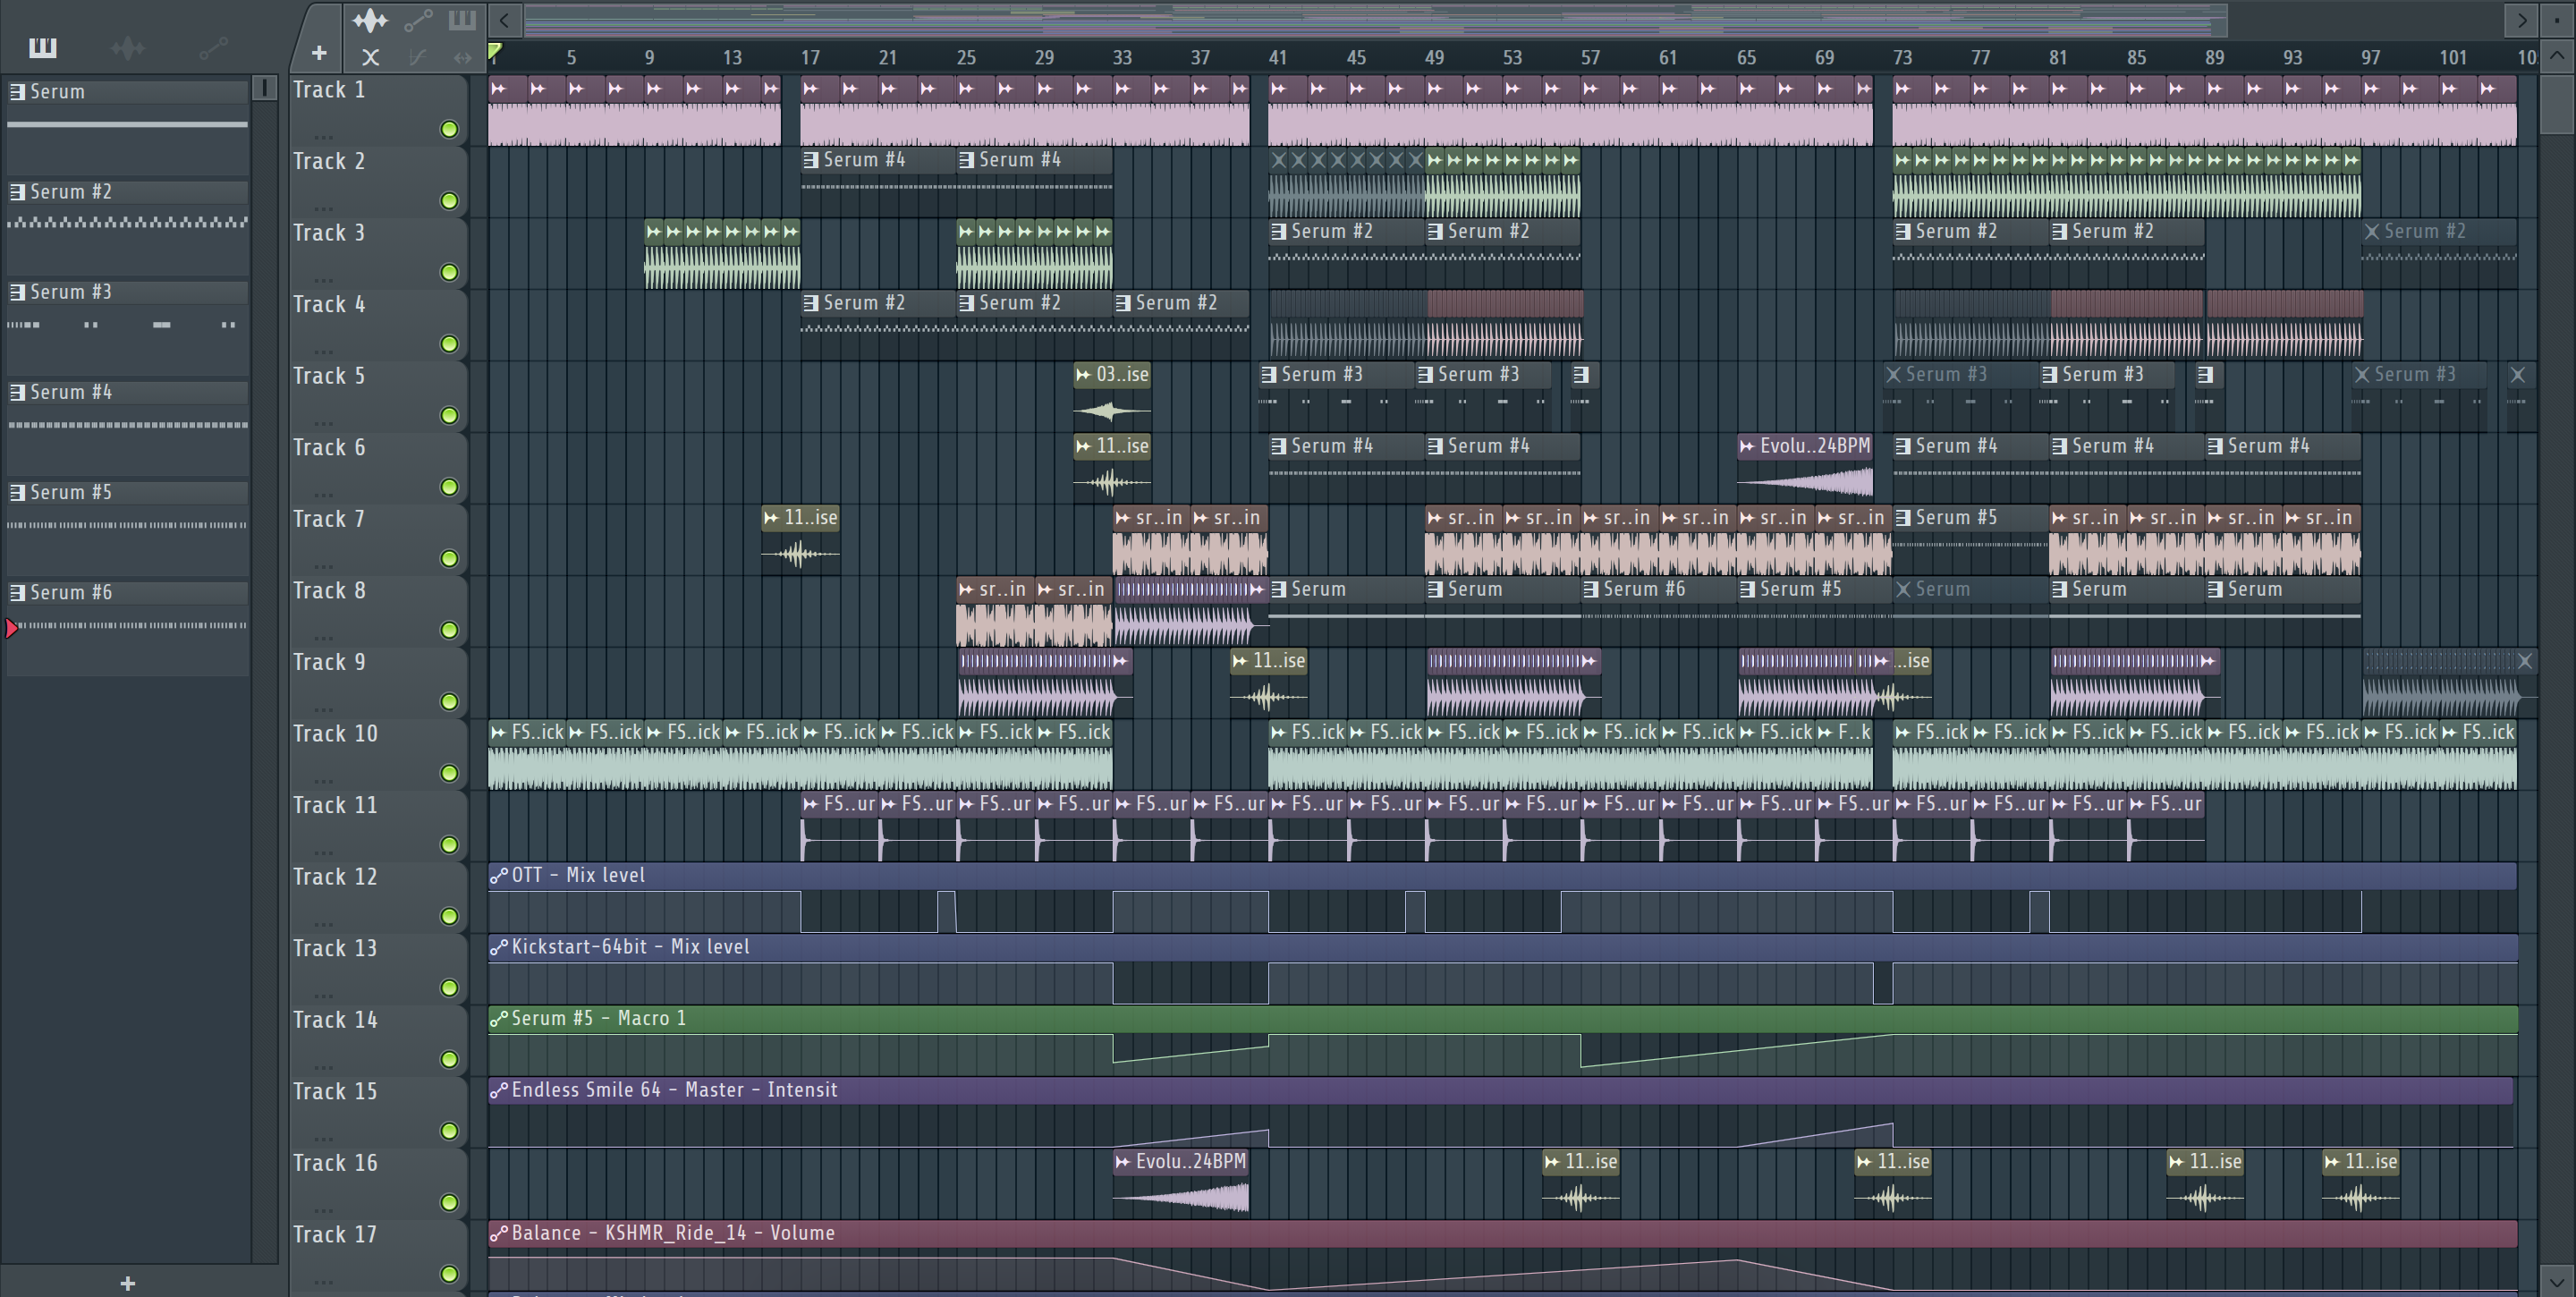Click the left arrow of the horizontal scrollbar
The height and width of the screenshot is (1297, 2576).
[x=504, y=19]
